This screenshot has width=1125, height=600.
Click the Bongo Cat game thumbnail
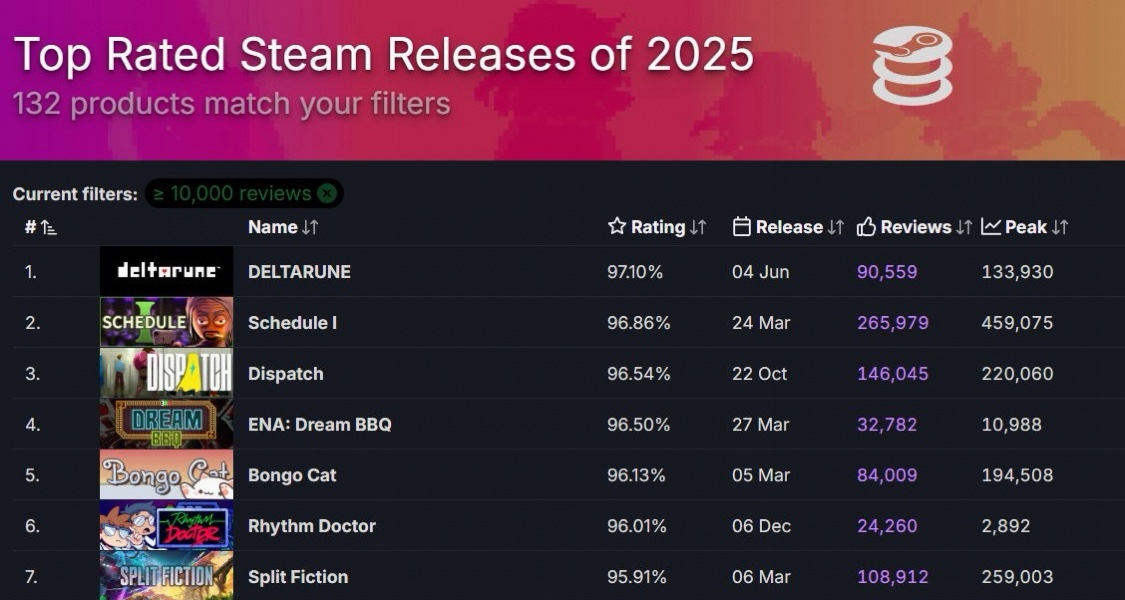pos(165,474)
